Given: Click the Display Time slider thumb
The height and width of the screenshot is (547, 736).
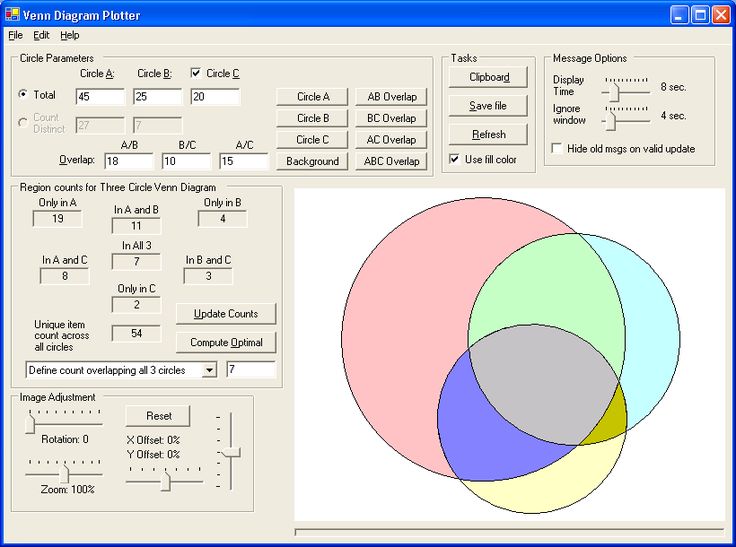Looking at the screenshot, I should [x=614, y=92].
